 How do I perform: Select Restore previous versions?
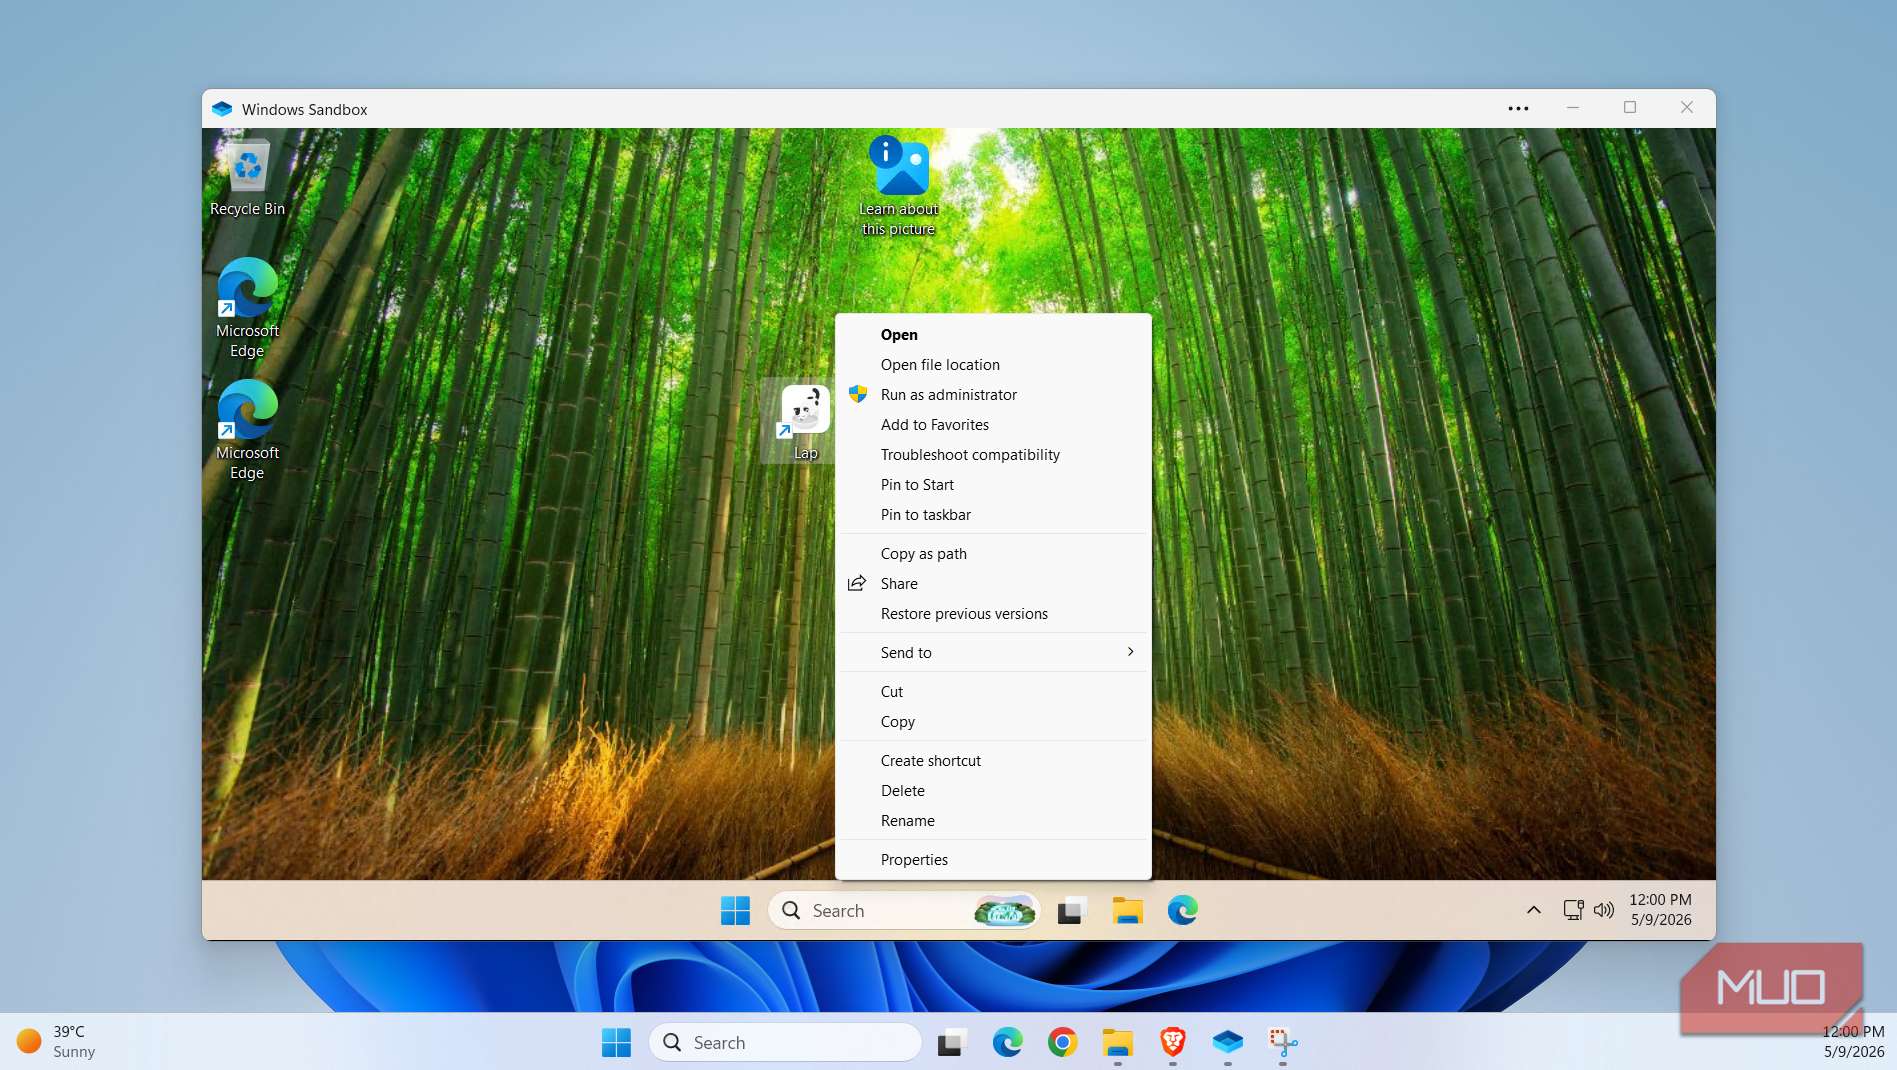point(993,614)
